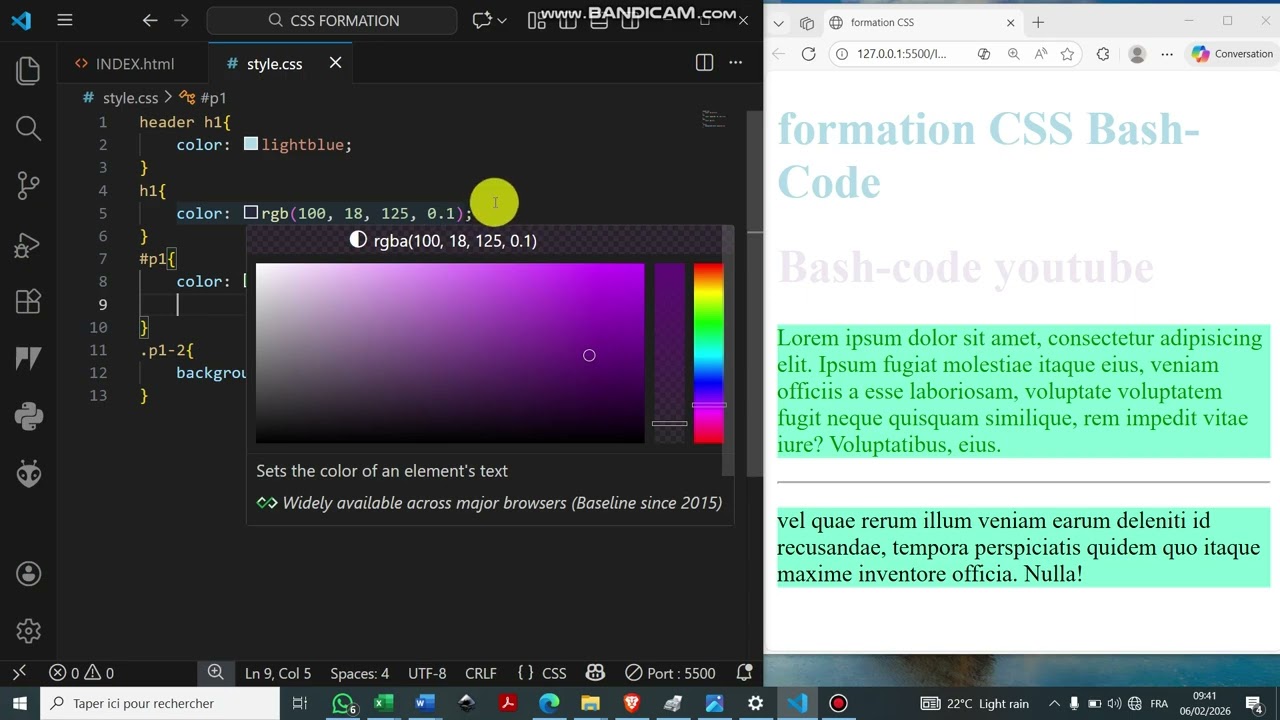Open WhatsApp from the taskbar

[x=343, y=703]
